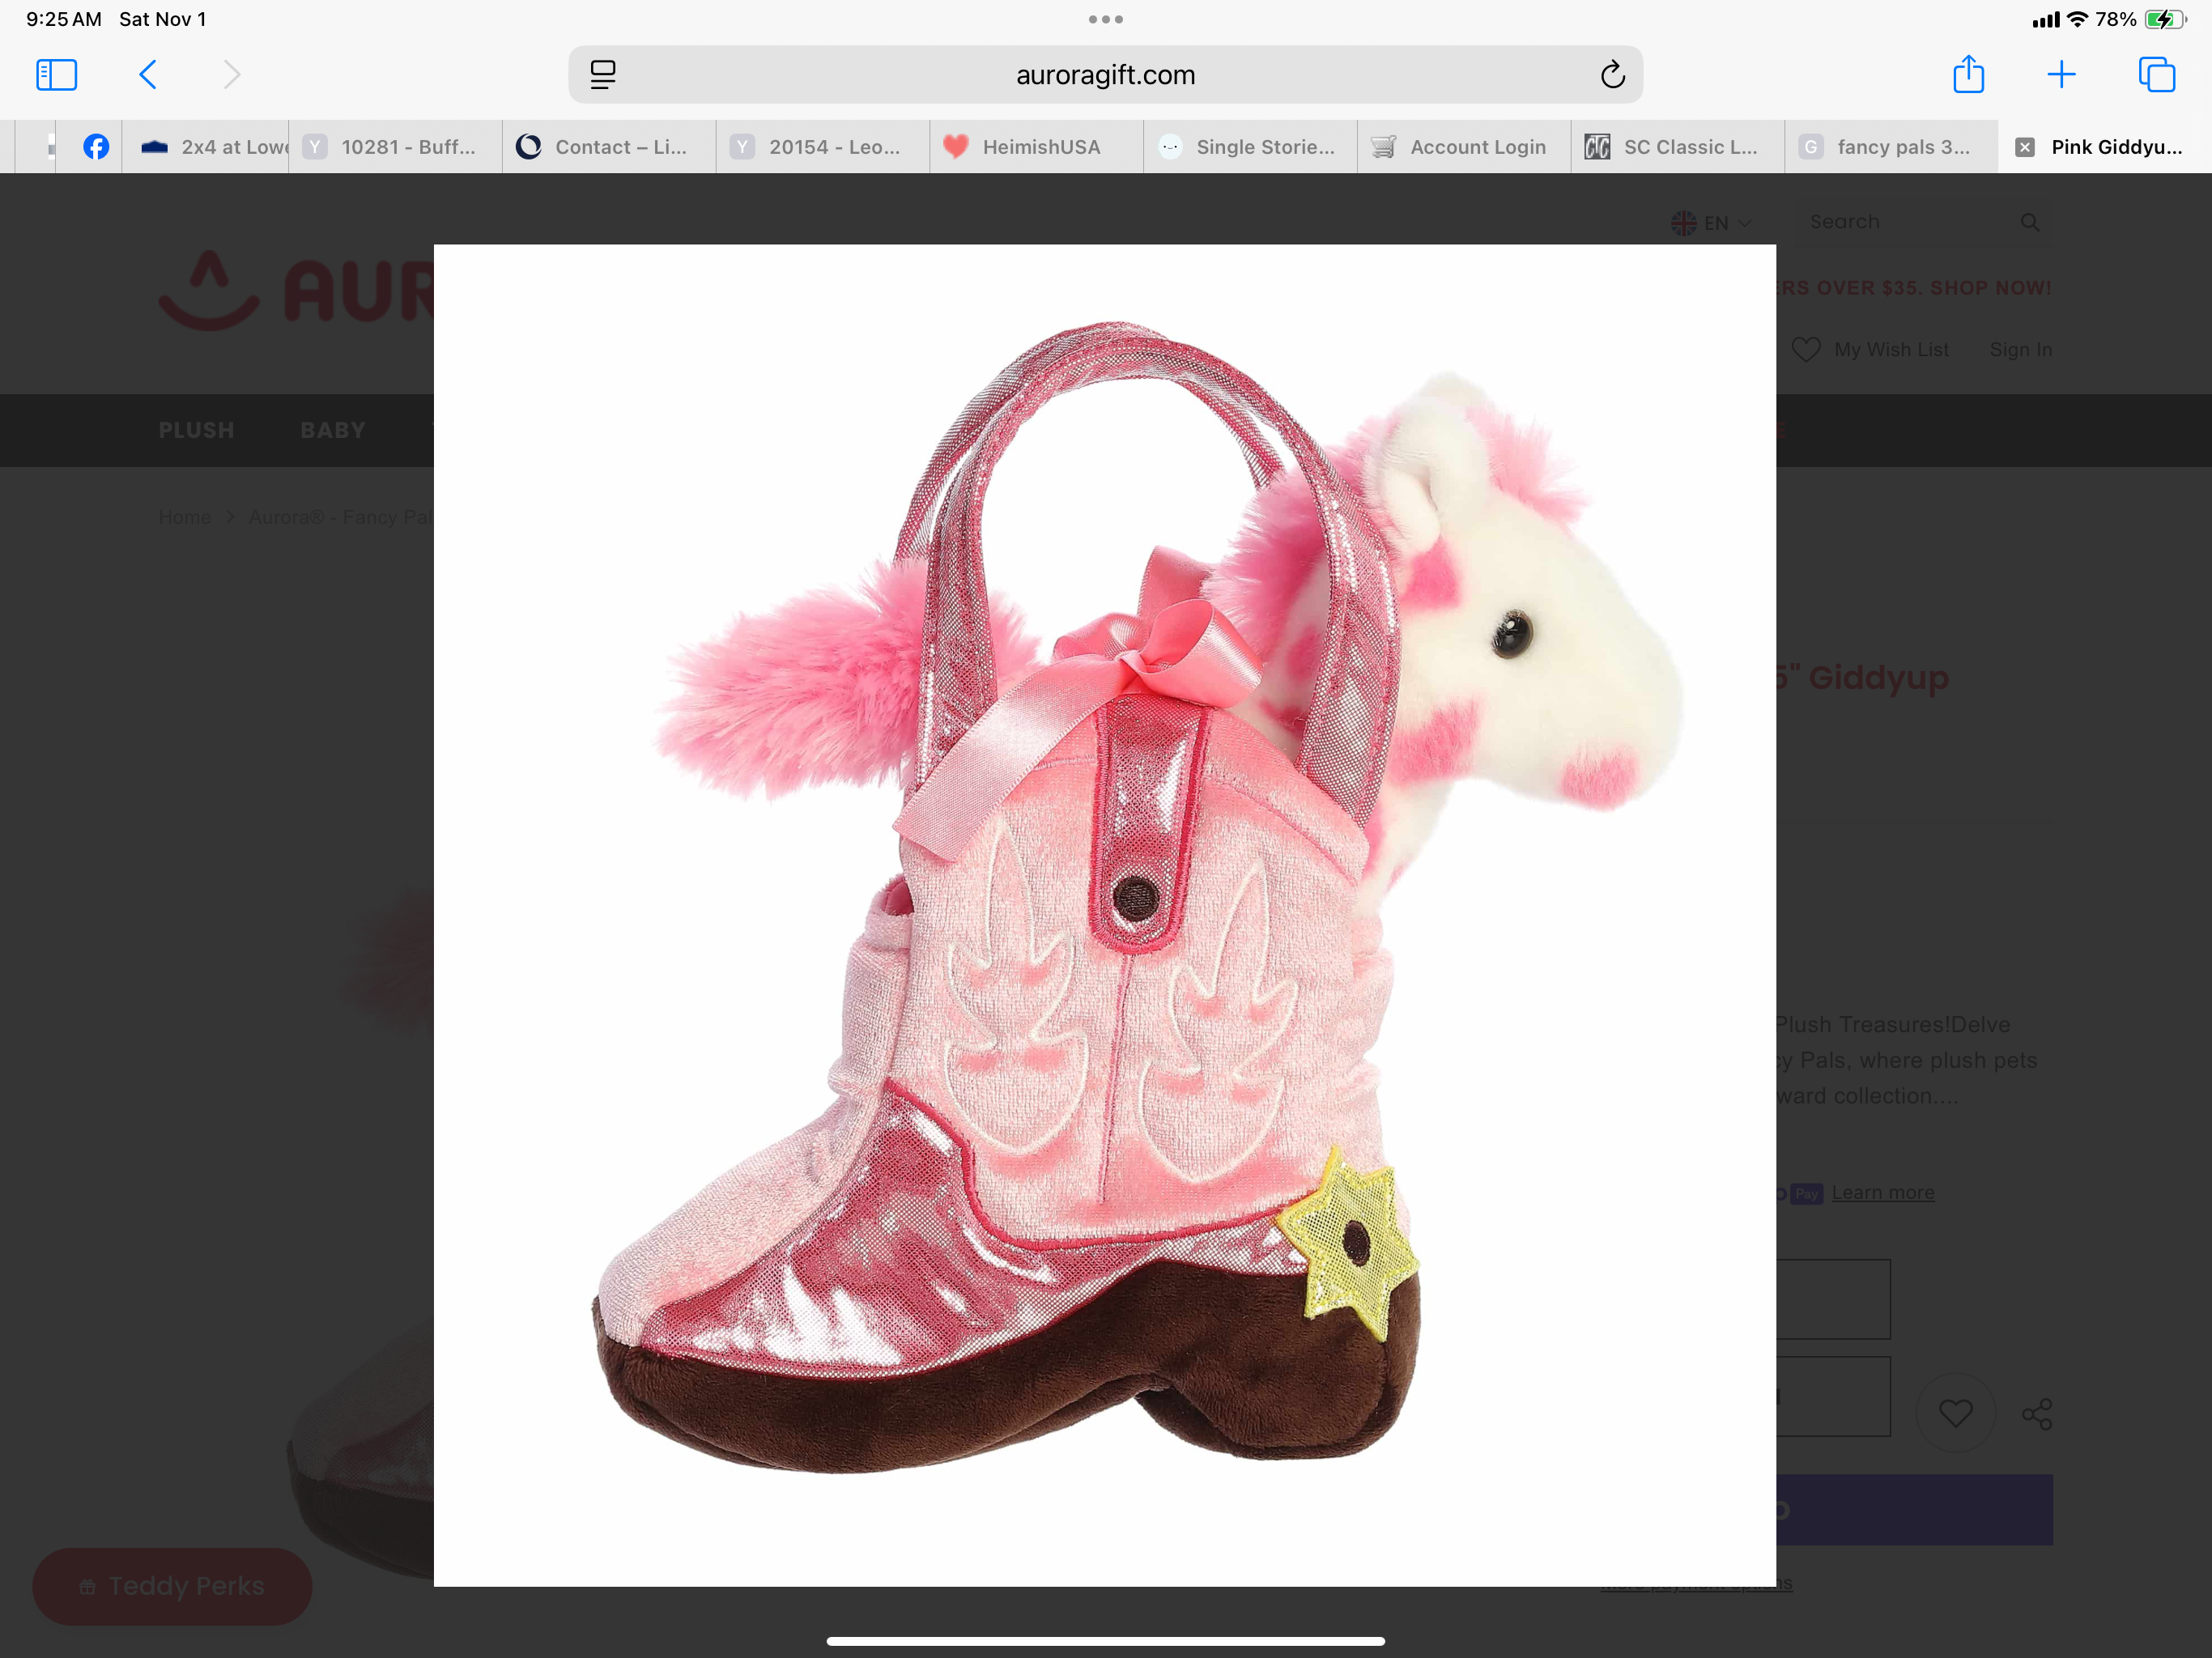2212x1658 pixels.
Task: Tap the auroragift.com address bar
Action: 1105,75
